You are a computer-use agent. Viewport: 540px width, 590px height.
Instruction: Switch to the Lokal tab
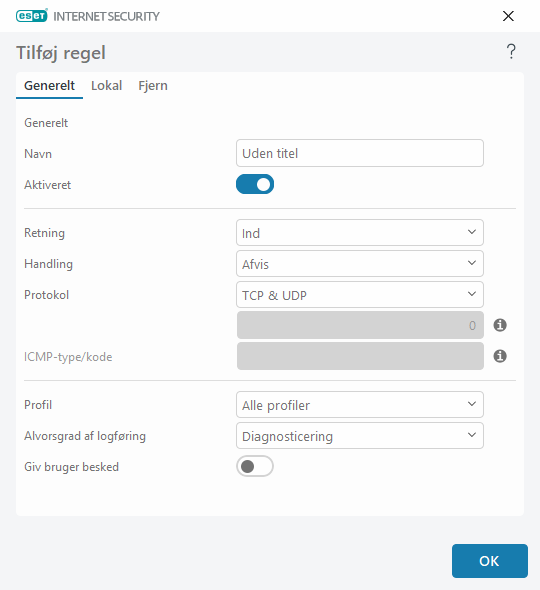click(106, 86)
